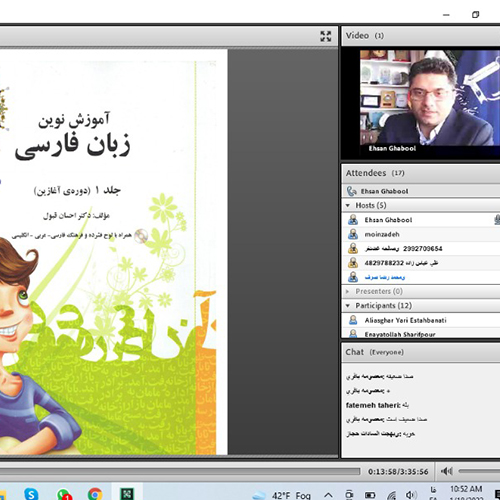Switch the FA input language indicator
The height and width of the screenshot is (500, 500).
coord(433,493)
